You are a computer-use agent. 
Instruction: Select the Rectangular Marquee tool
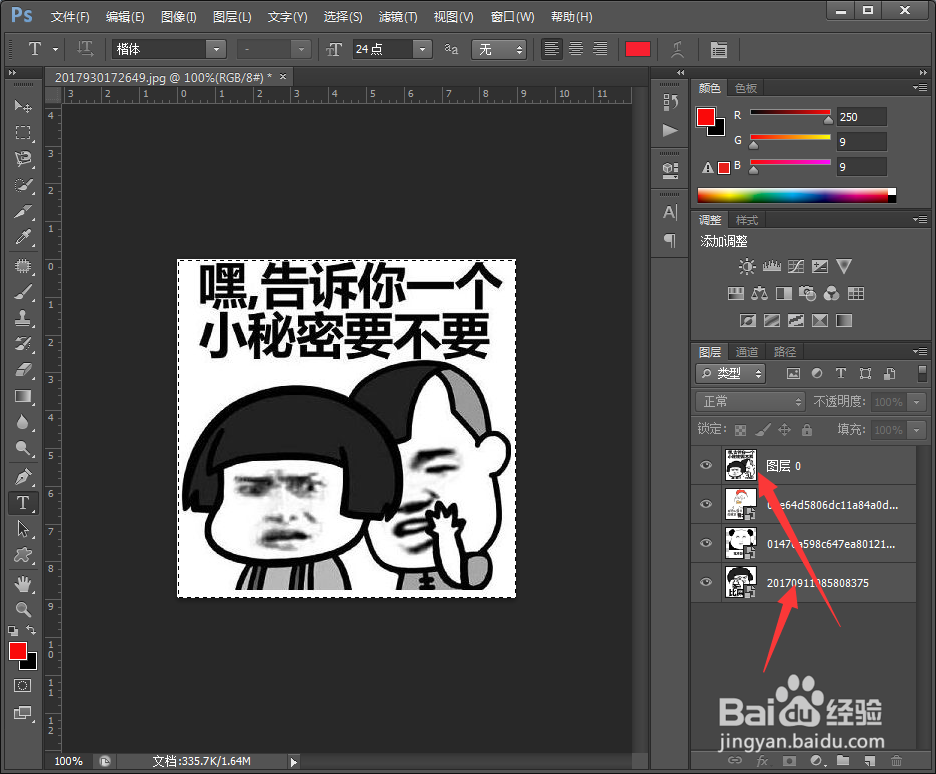pyautogui.click(x=23, y=132)
